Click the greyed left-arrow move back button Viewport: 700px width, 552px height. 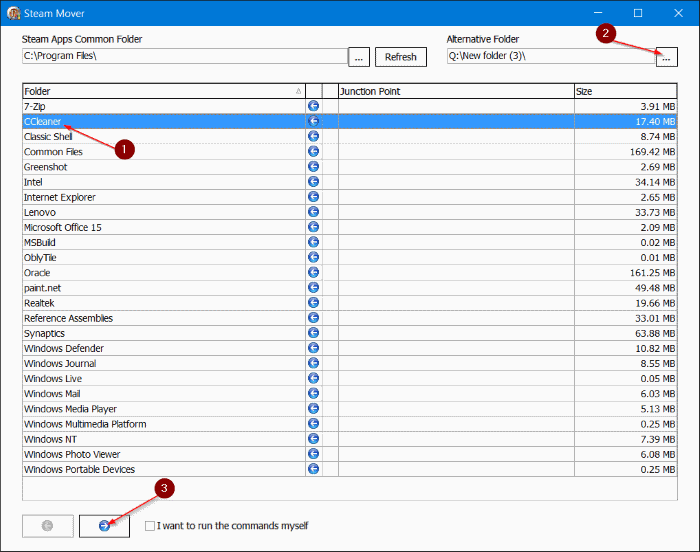(x=48, y=526)
